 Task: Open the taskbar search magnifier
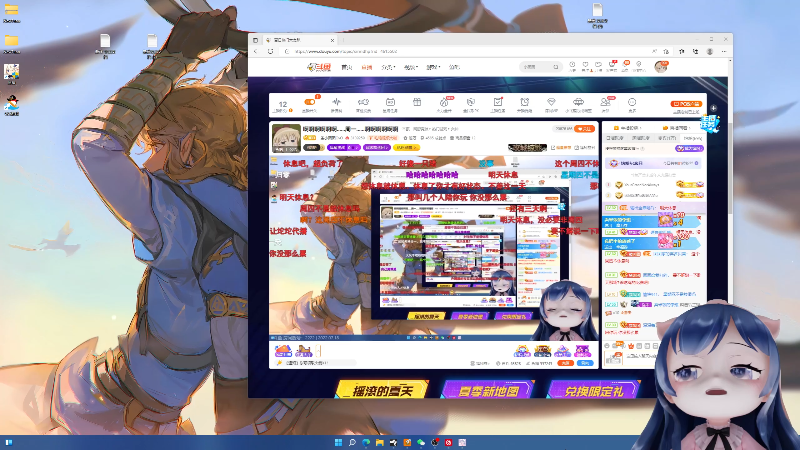click(x=352, y=442)
